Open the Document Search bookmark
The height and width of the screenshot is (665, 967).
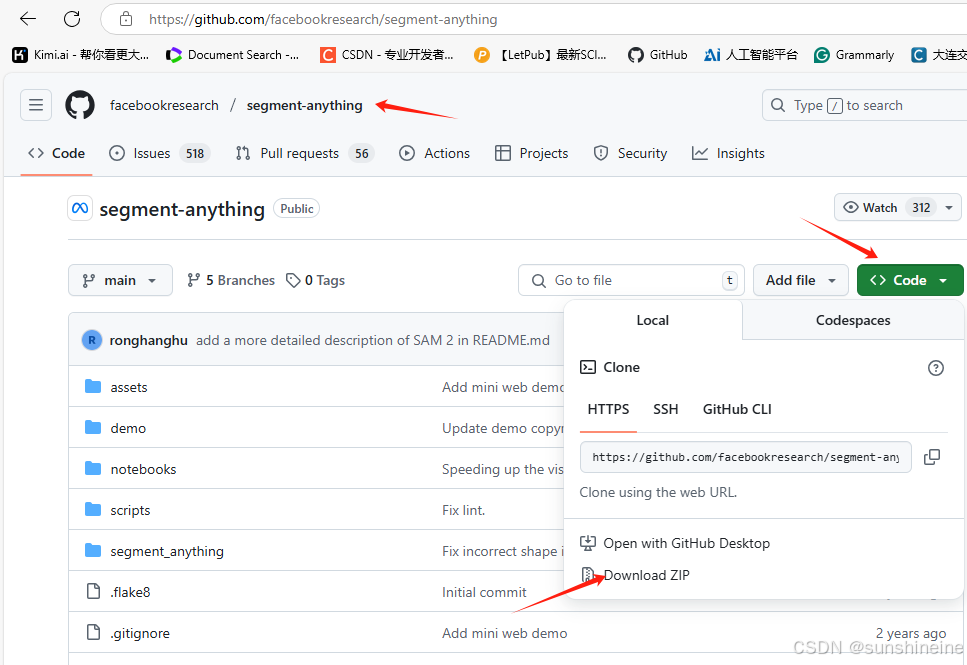232,55
